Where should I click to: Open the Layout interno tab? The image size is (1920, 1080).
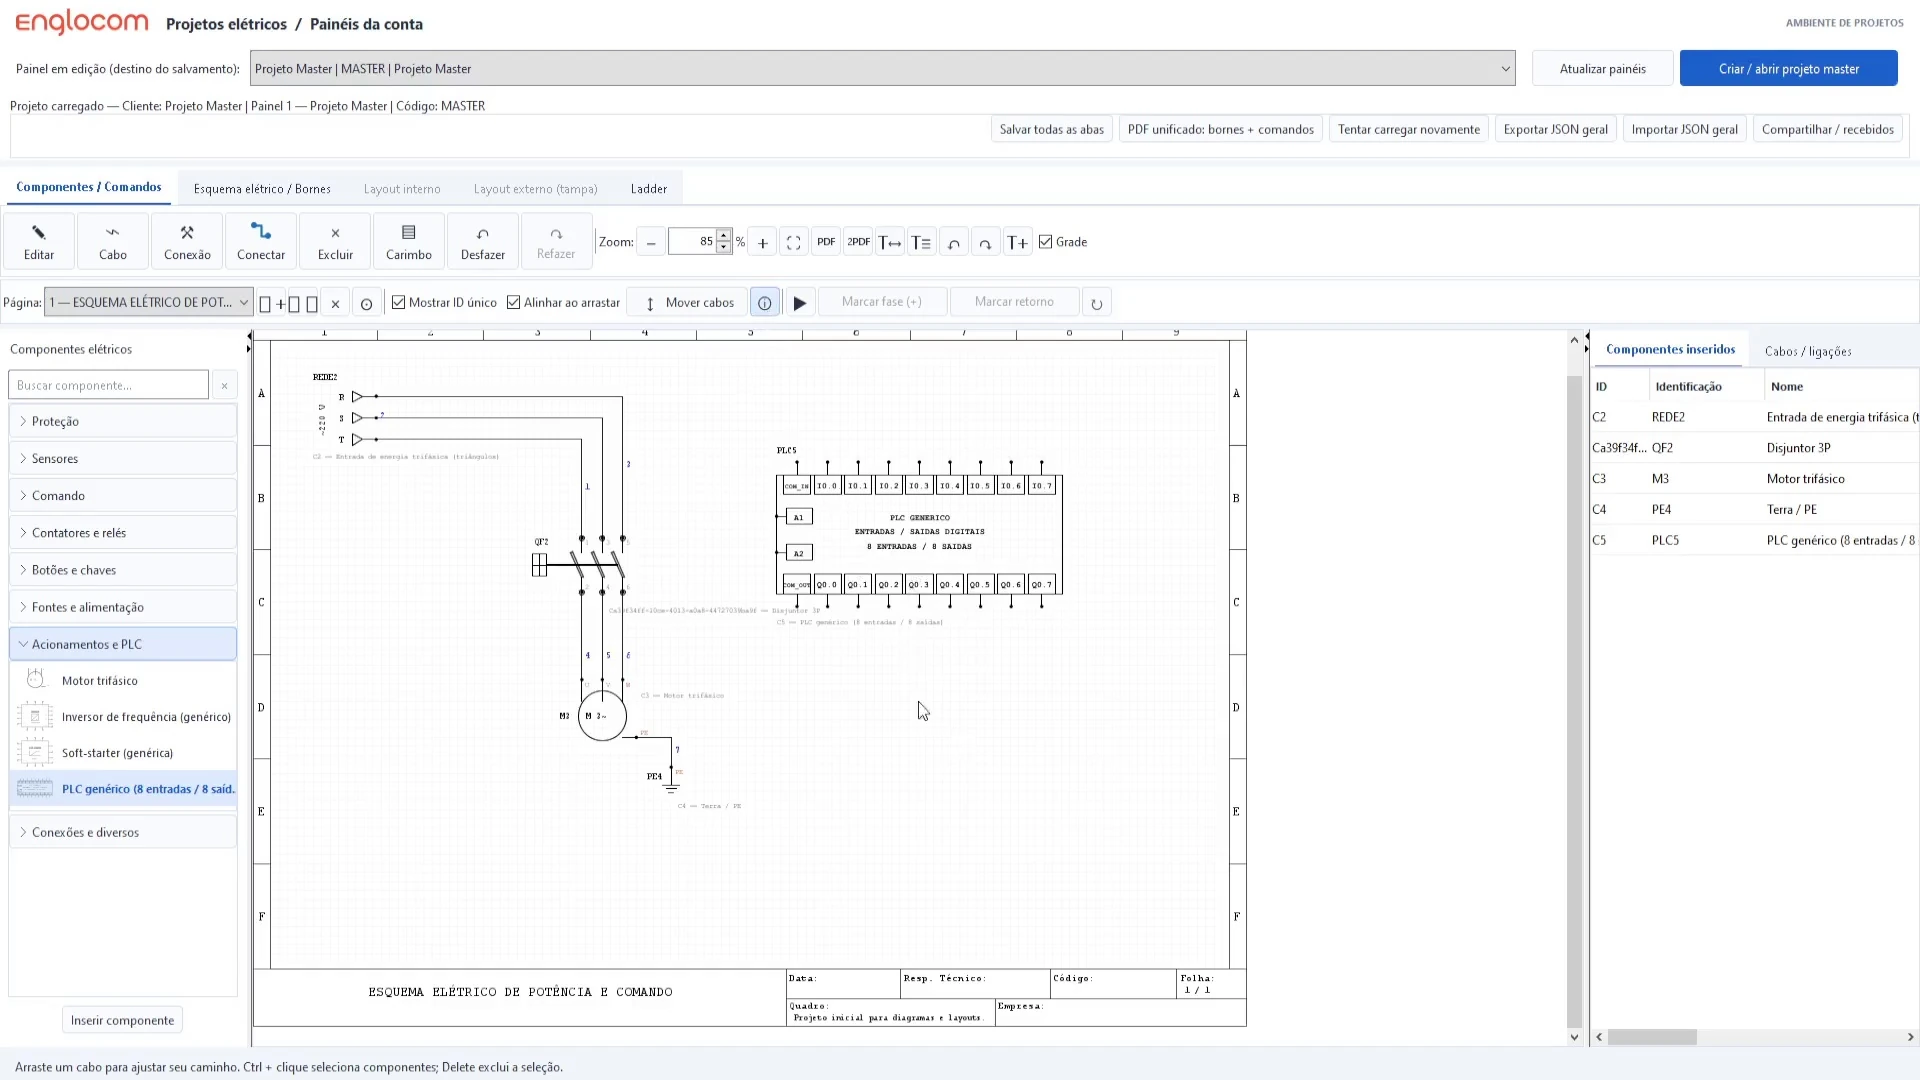click(x=402, y=188)
